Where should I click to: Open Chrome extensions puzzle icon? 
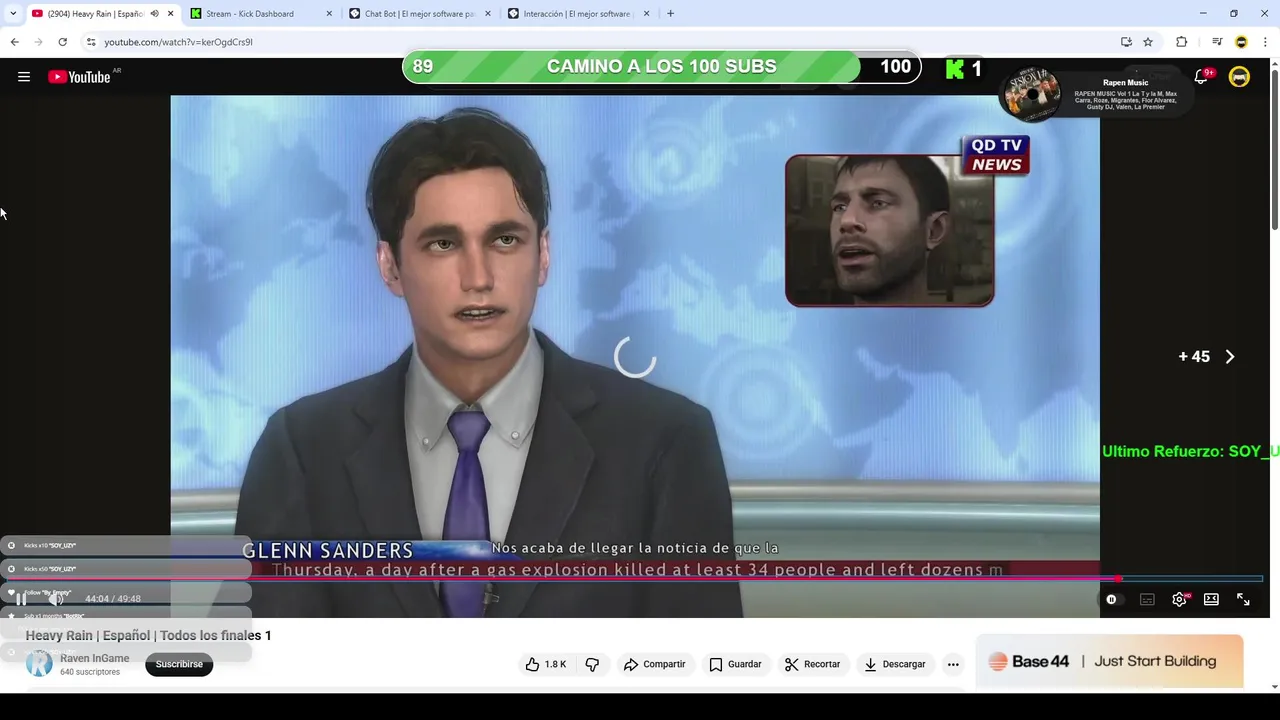(x=1182, y=42)
